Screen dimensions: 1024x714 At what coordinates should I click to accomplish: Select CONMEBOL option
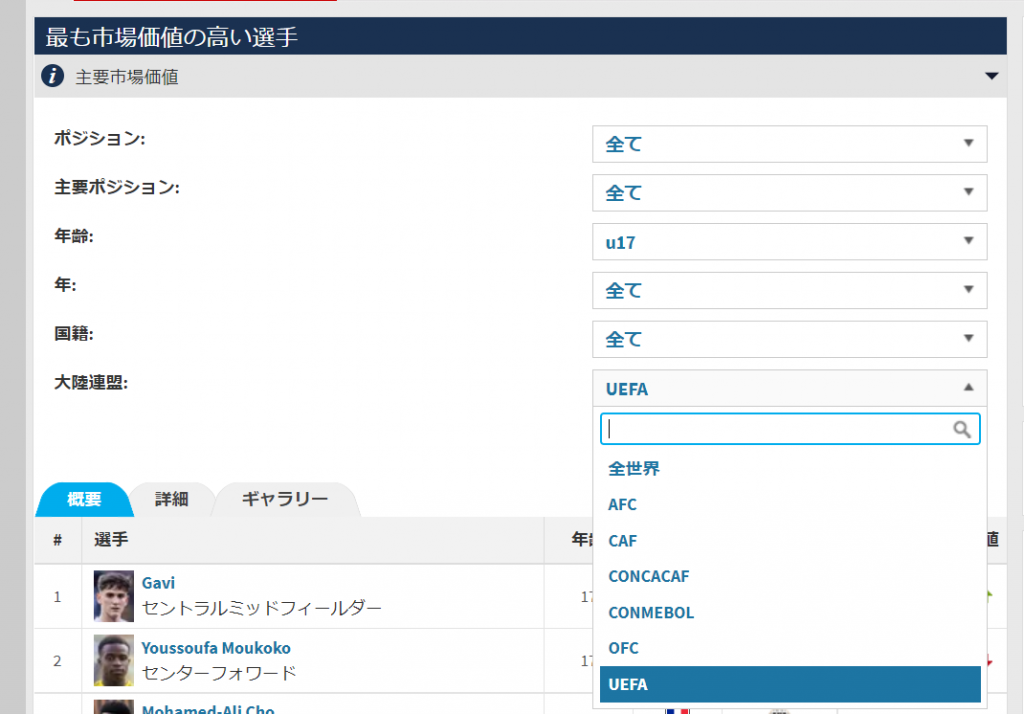650,613
